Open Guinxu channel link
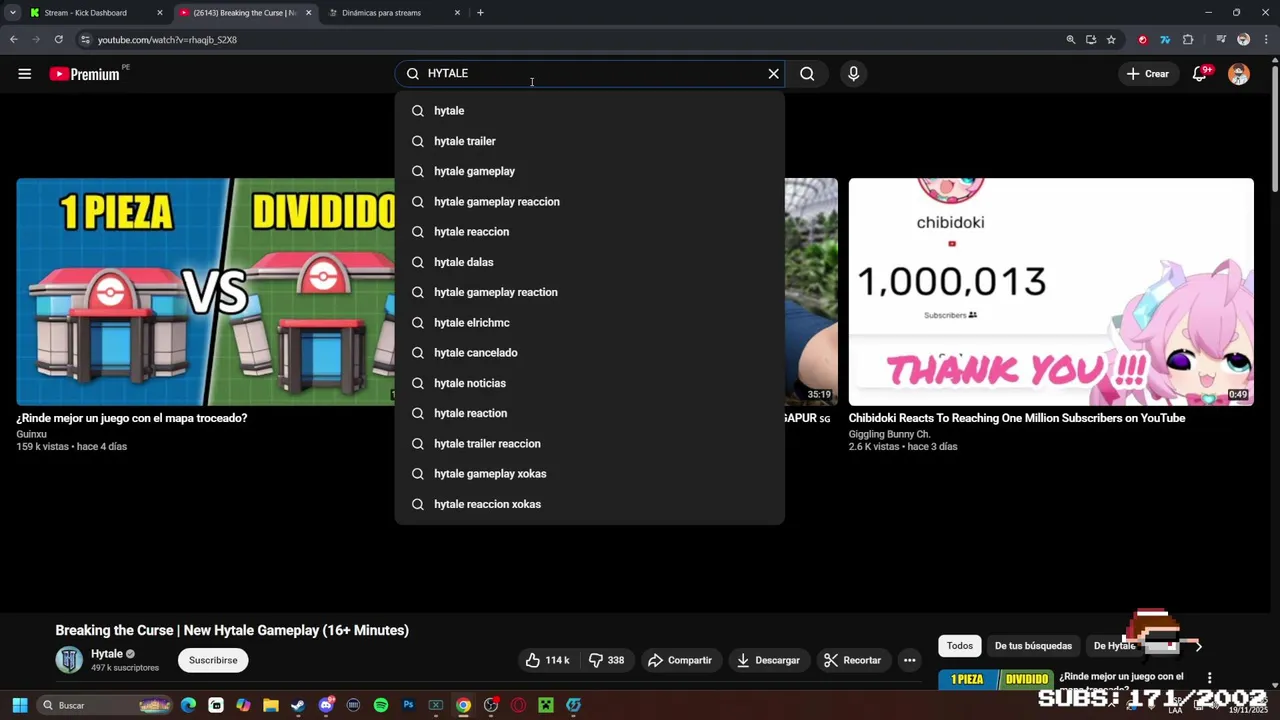Viewport: 1280px width, 720px height. click(x=32, y=435)
